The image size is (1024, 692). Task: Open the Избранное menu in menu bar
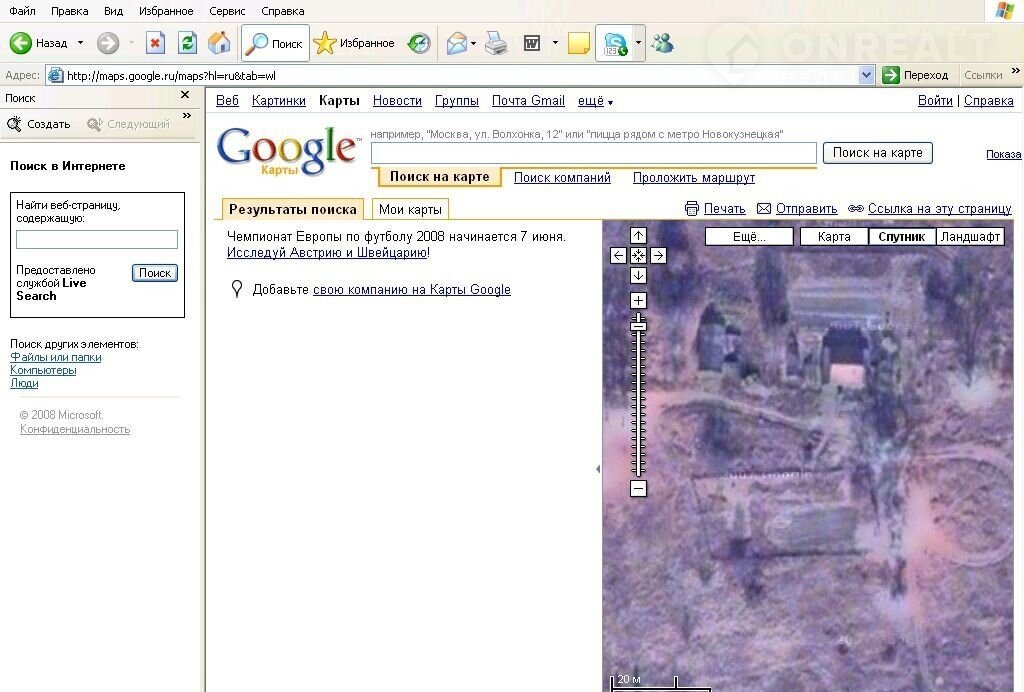coord(166,11)
